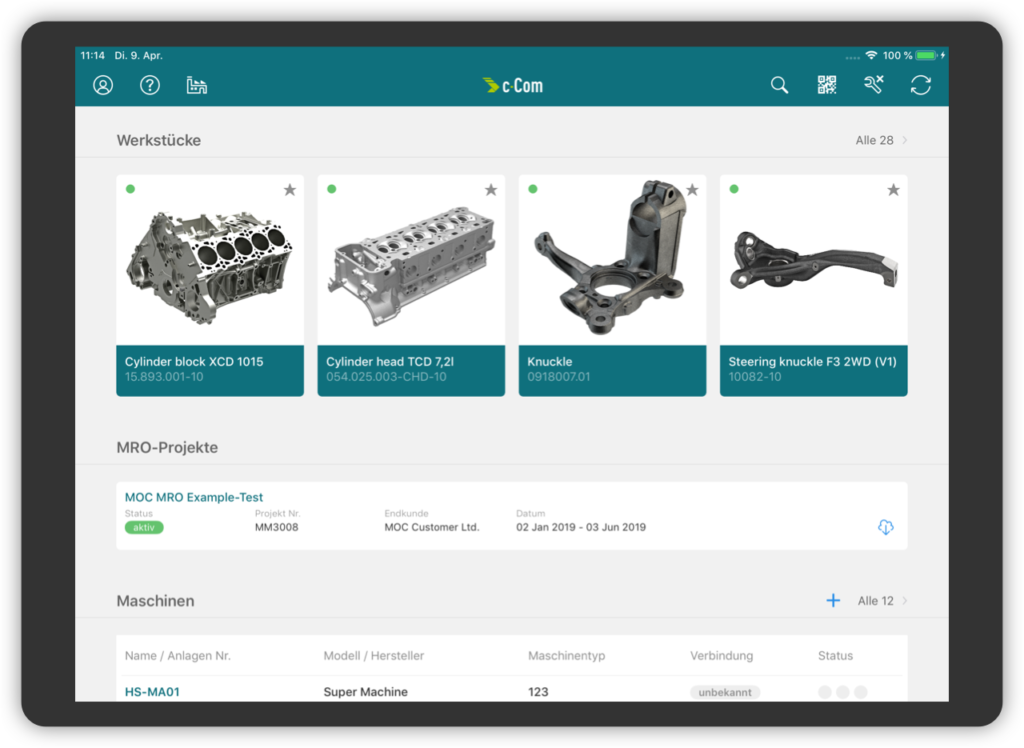Image resolution: width=1024 pixels, height=748 pixels.
Task: Open machine HS-MA01 link
Action: 152,692
